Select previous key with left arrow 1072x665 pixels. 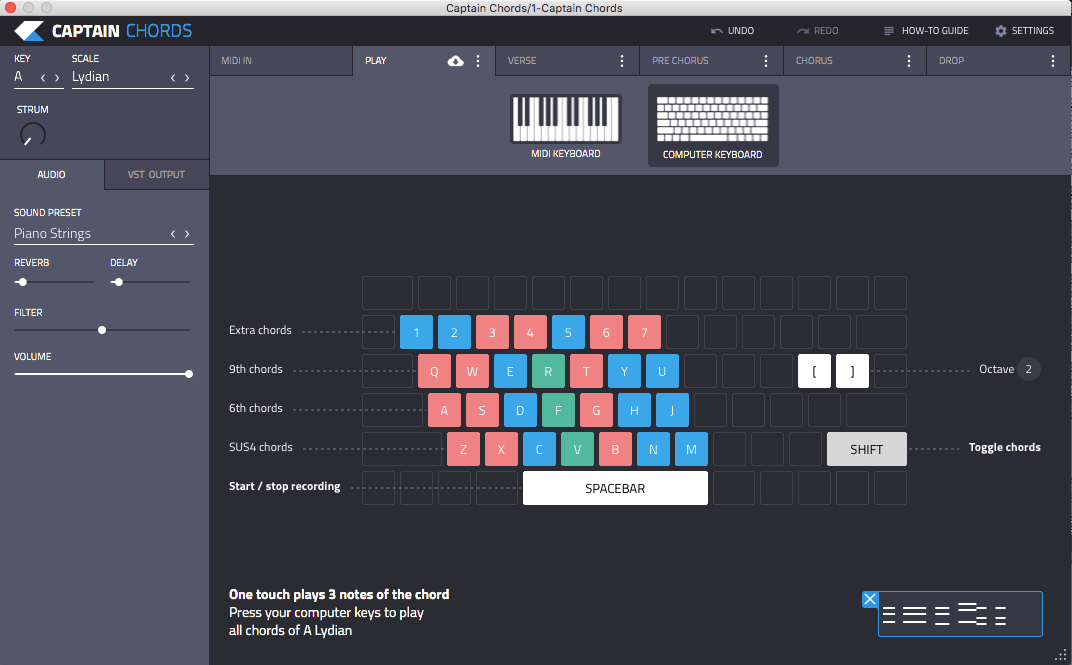43,78
